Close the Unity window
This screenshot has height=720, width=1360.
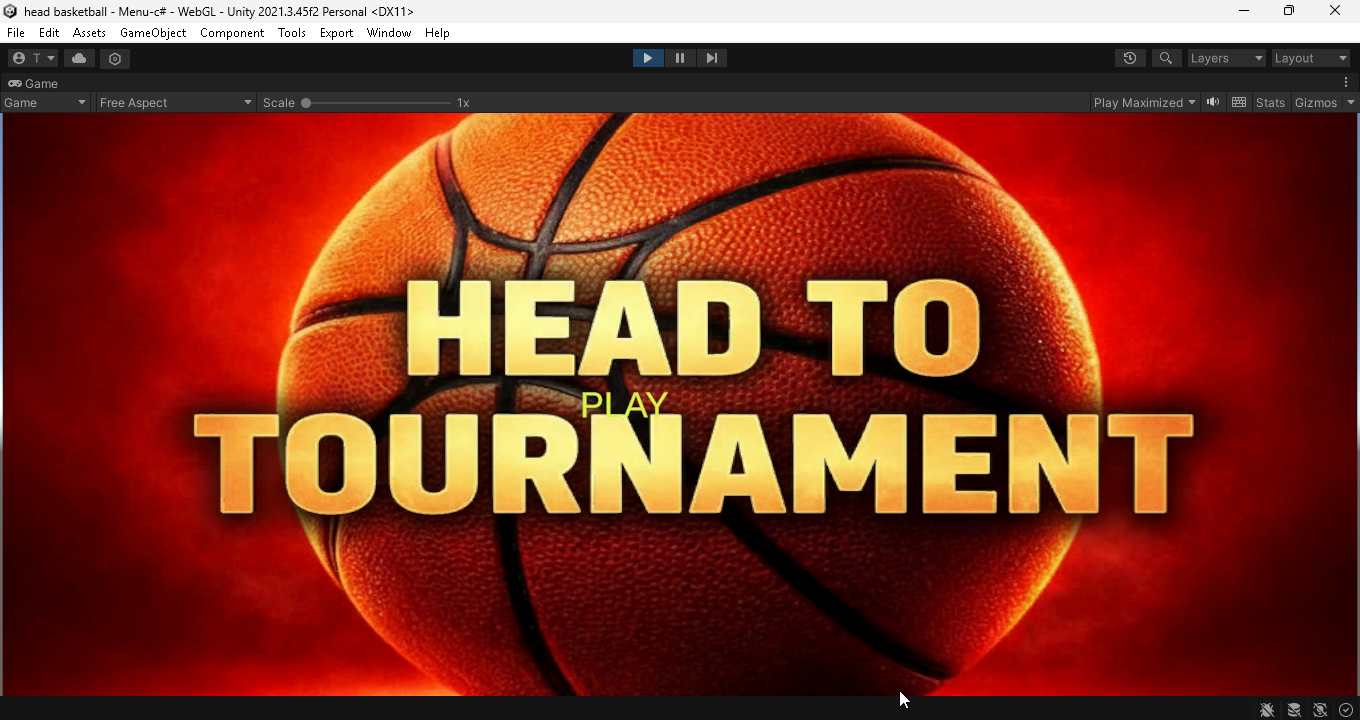click(x=1335, y=11)
